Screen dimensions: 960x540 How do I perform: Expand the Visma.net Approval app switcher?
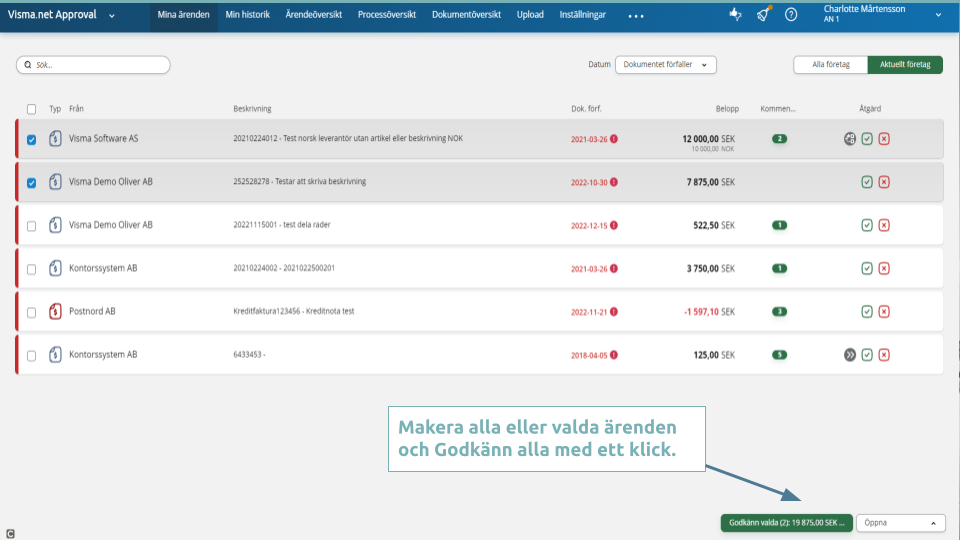point(111,15)
